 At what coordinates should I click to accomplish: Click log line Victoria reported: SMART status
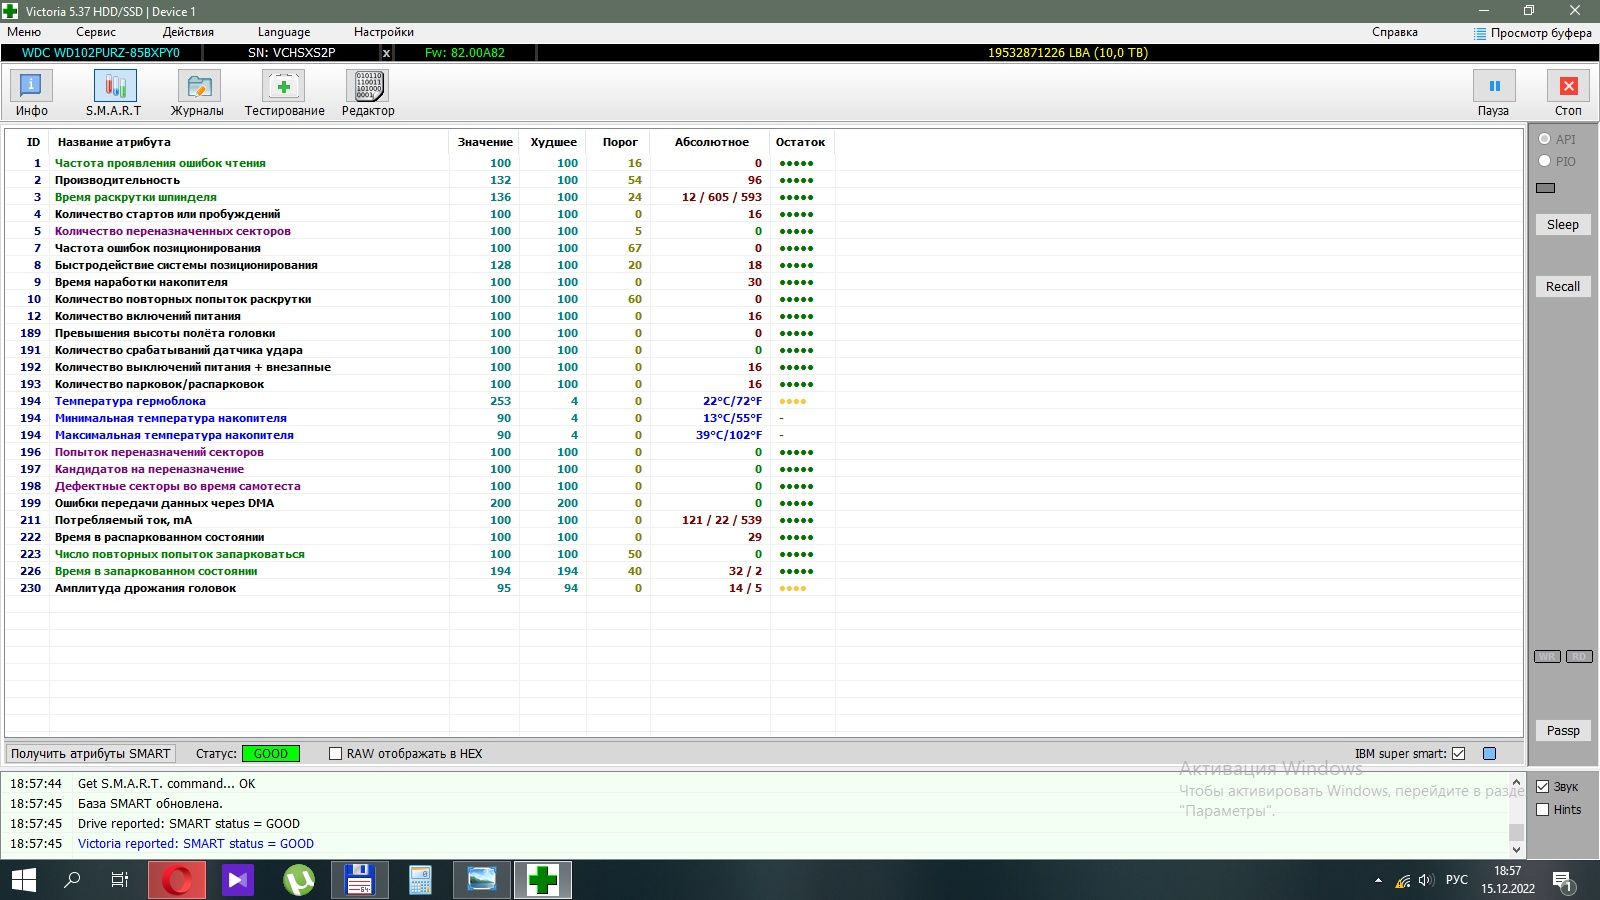point(196,844)
